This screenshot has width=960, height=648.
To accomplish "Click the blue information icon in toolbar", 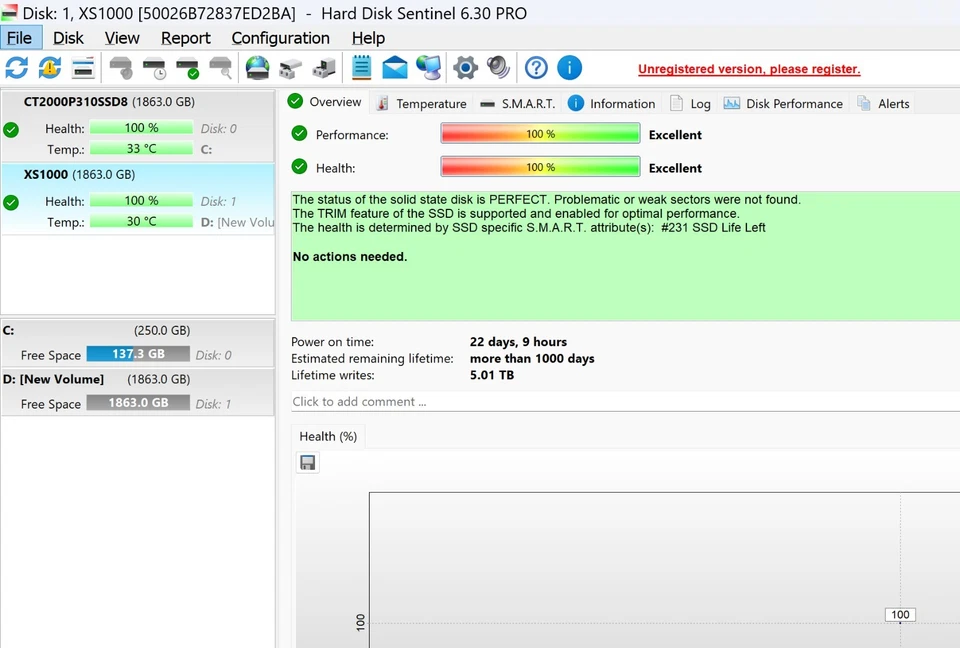I will pos(569,67).
